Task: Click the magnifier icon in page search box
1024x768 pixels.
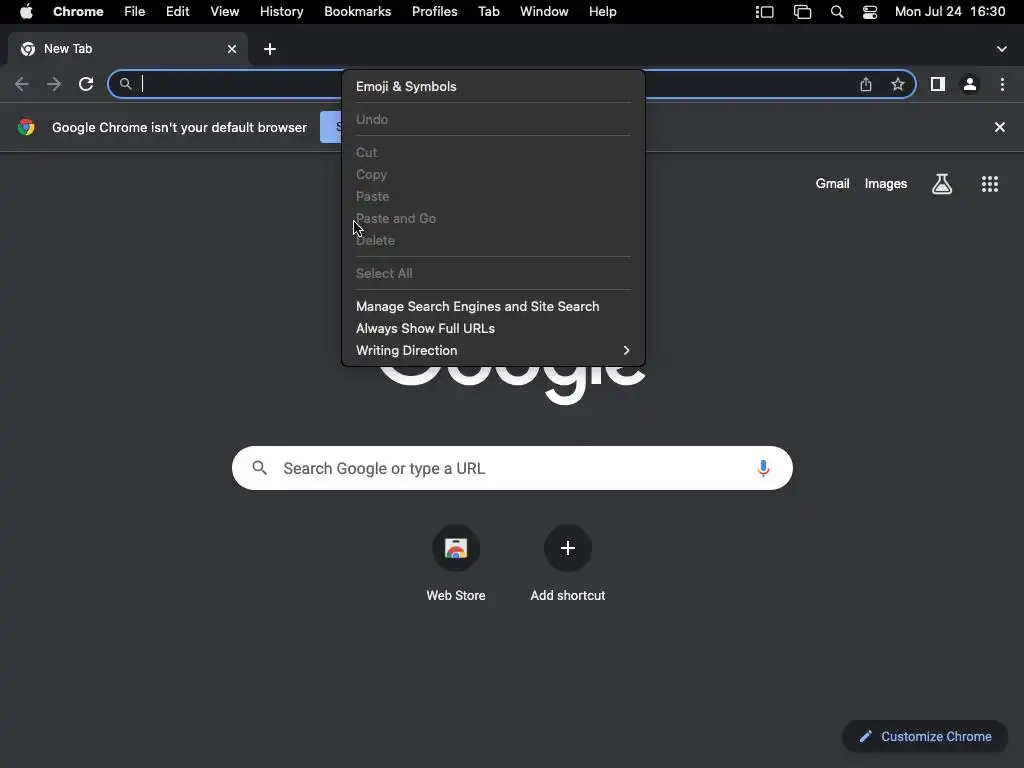Action: (x=259, y=468)
